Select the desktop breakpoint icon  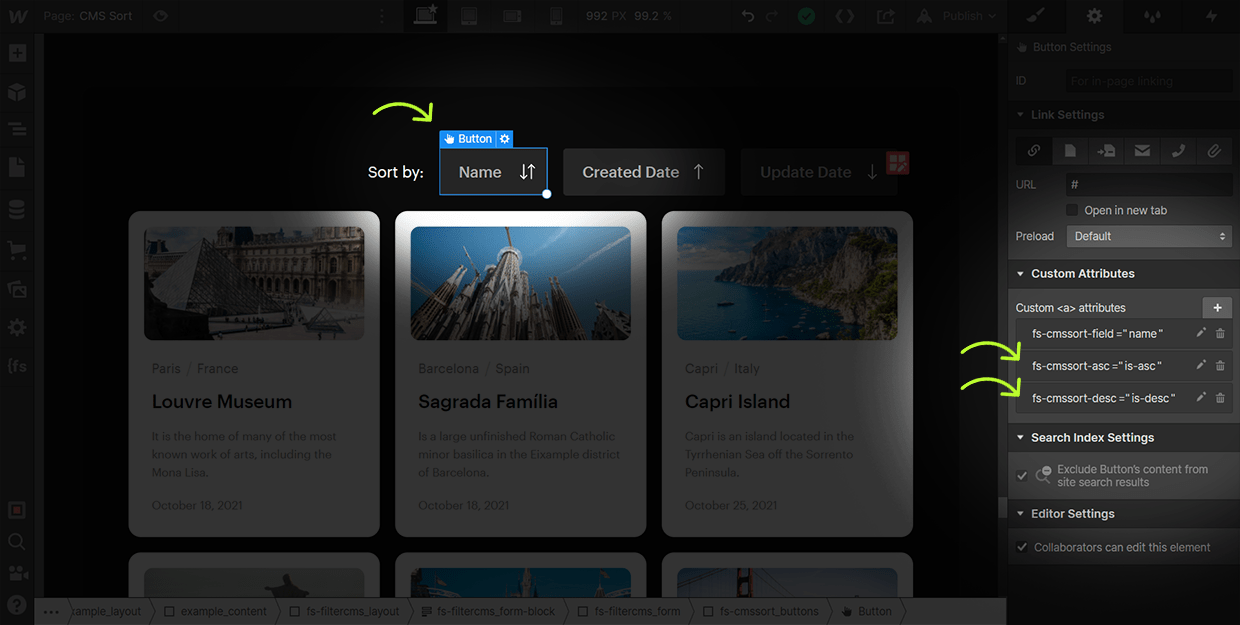click(426, 16)
